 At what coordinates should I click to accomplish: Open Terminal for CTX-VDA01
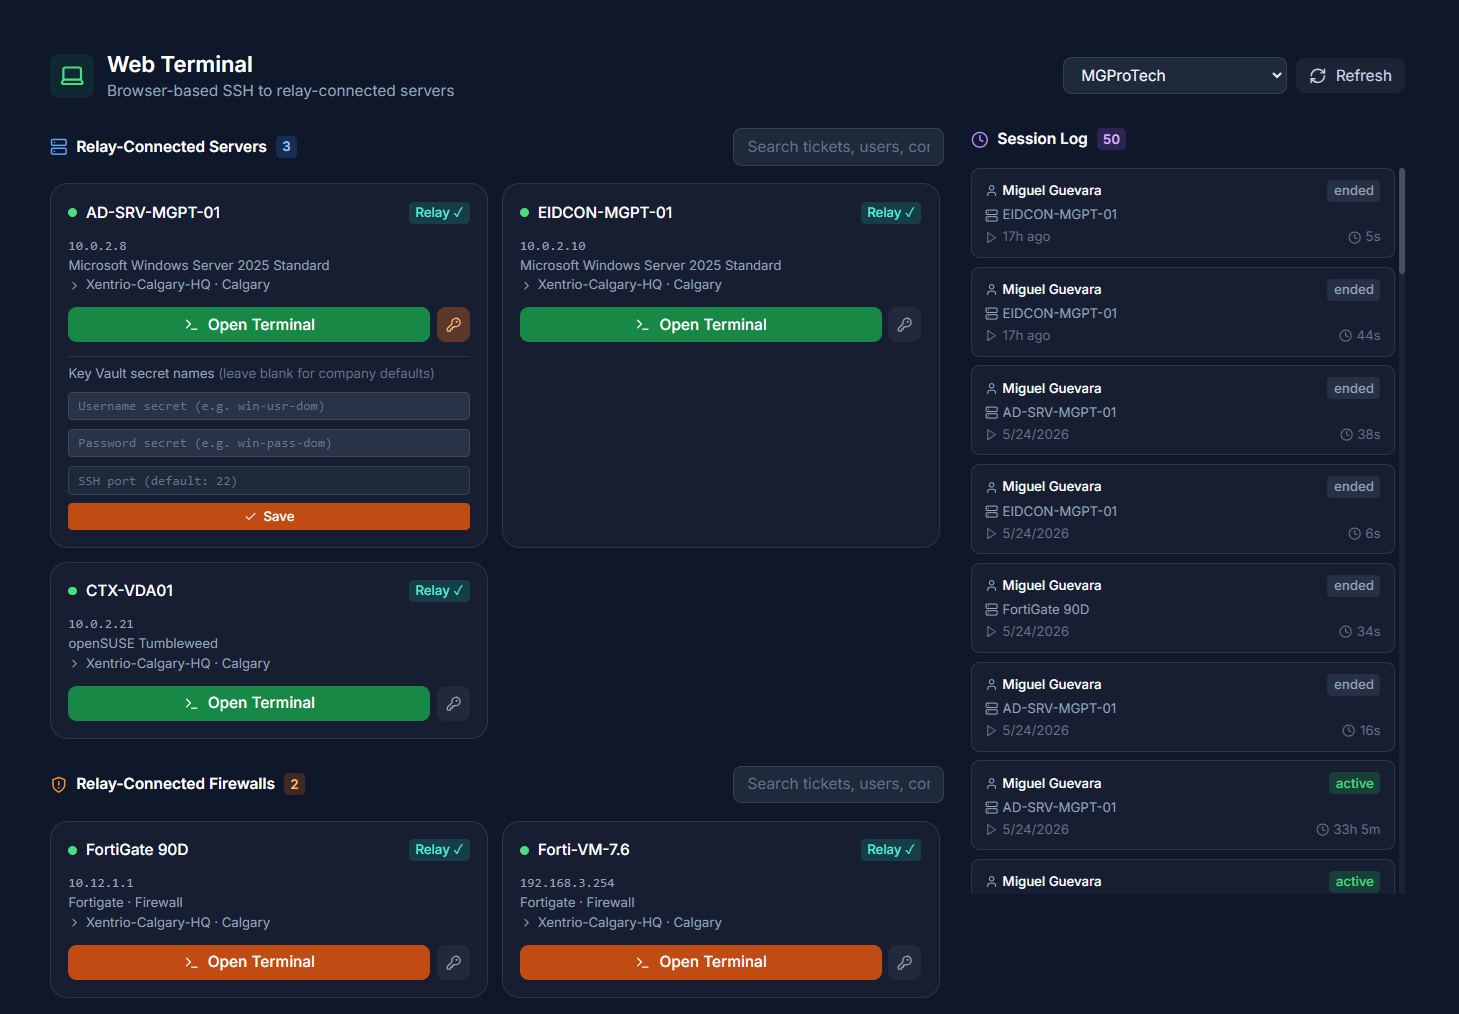tap(249, 703)
